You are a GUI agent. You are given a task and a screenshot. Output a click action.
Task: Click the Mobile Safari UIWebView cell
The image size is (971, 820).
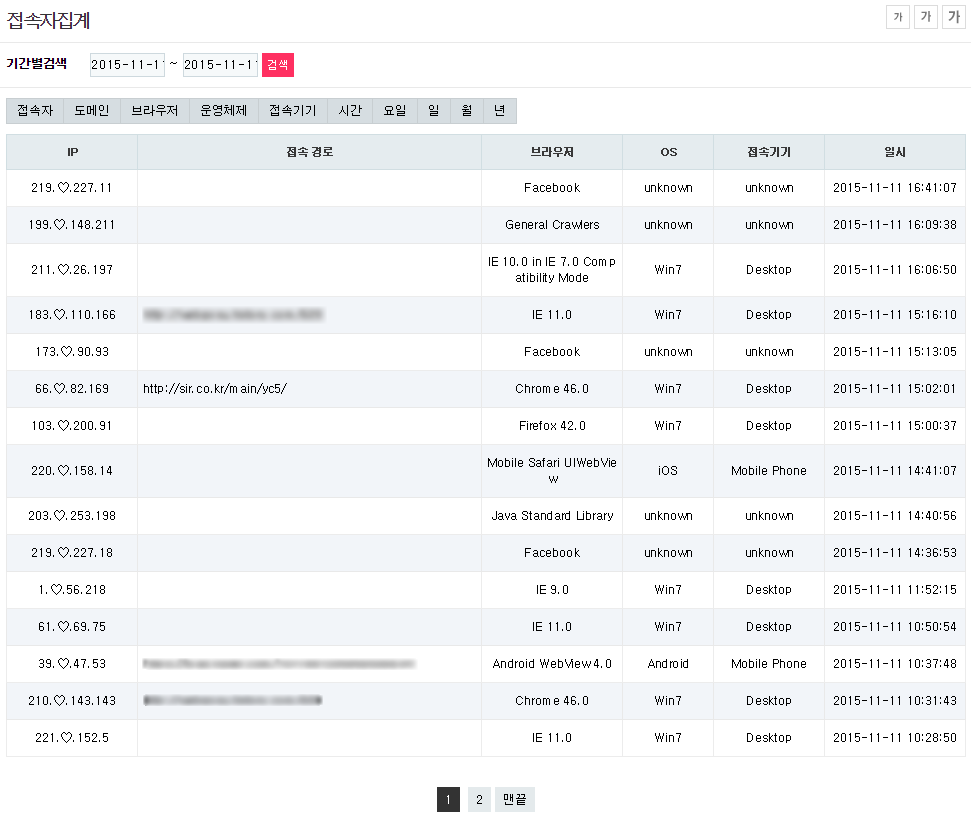pos(552,471)
